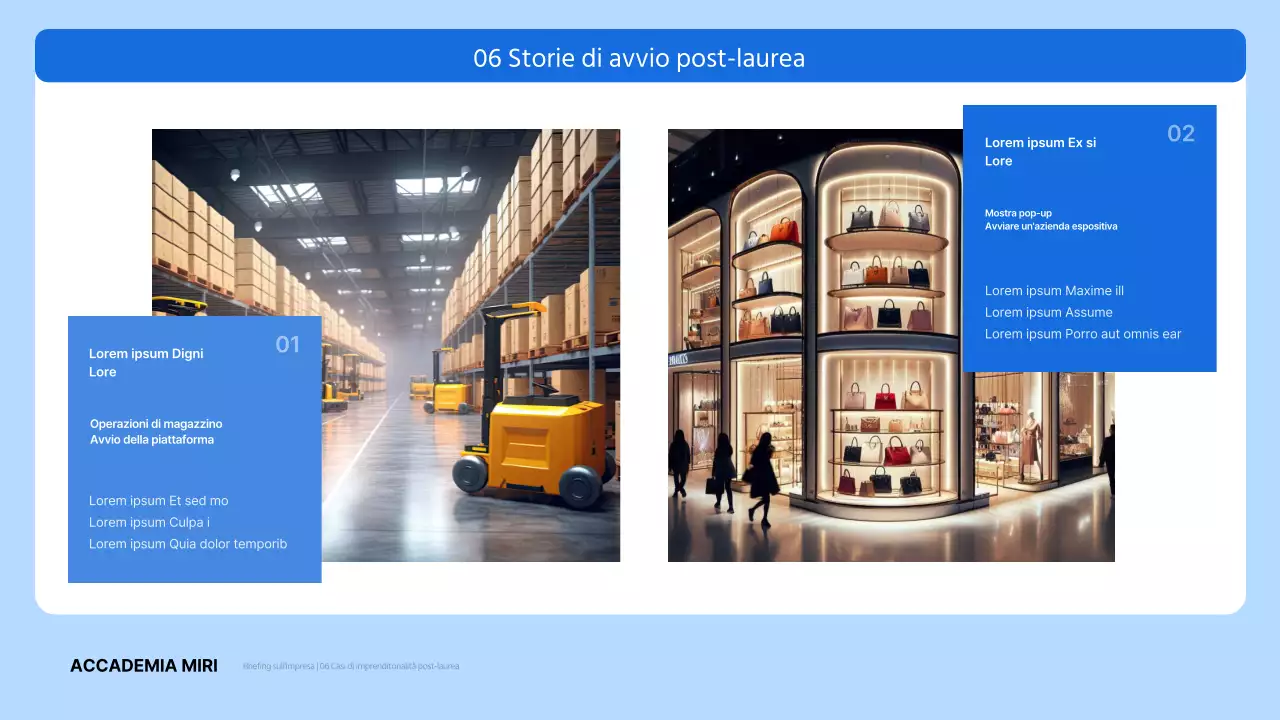Click the slide title '06 Storie di avvio post-laurea'
The image size is (1280, 720).
tap(639, 59)
